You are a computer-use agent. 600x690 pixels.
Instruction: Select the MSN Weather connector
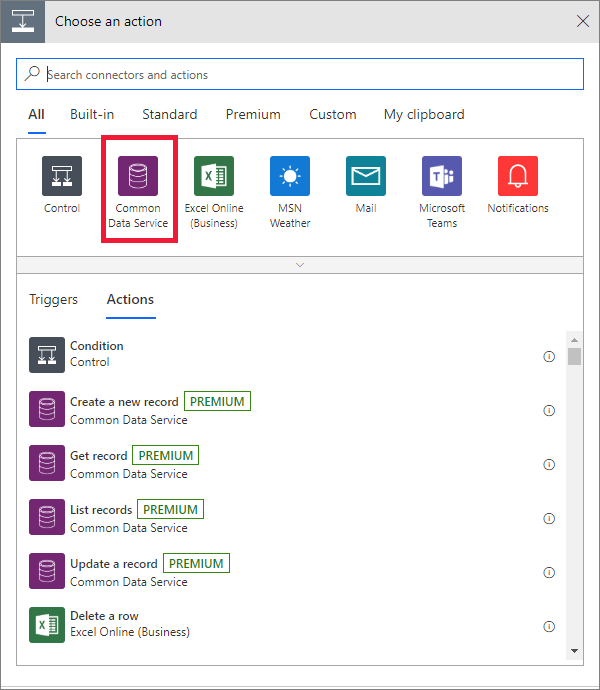click(290, 176)
